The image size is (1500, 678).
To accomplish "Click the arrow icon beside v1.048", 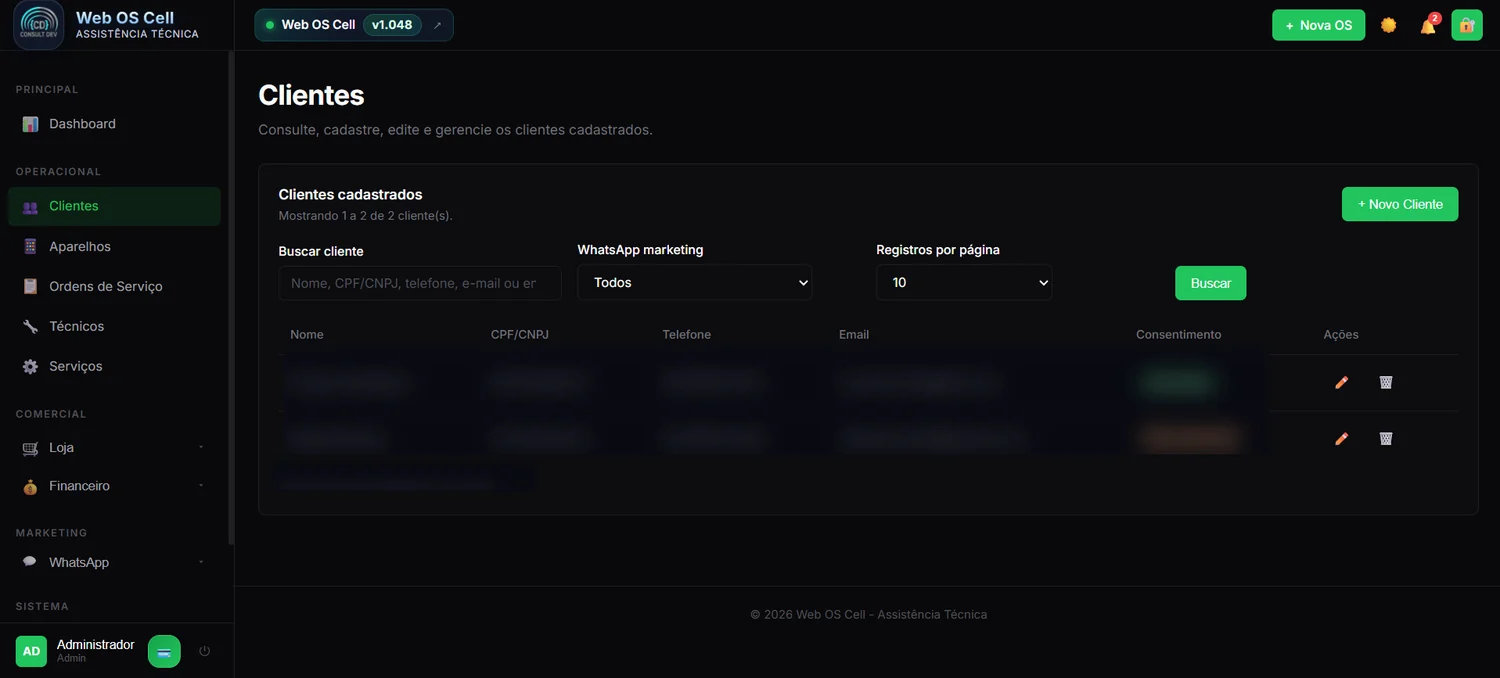I will [x=437, y=25].
